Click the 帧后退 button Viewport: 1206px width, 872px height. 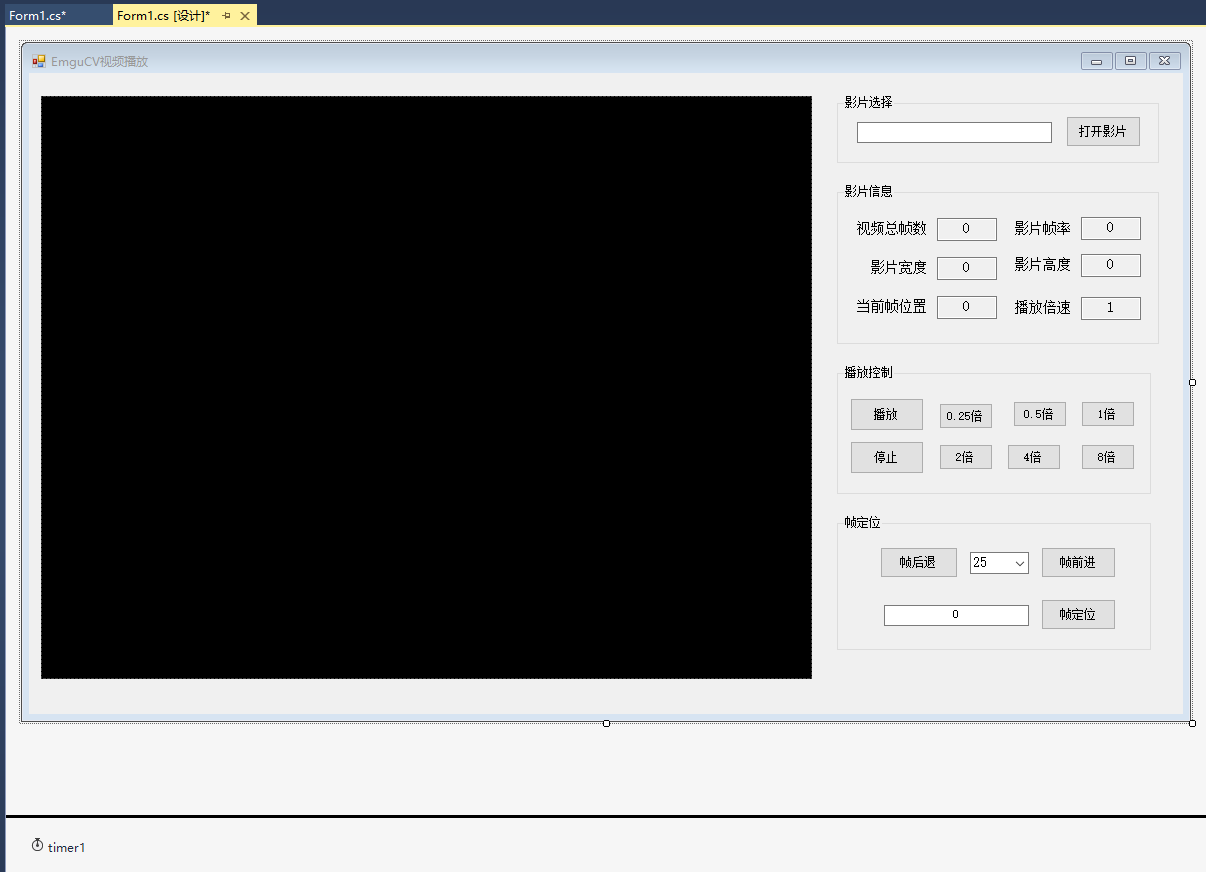(919, 562)
